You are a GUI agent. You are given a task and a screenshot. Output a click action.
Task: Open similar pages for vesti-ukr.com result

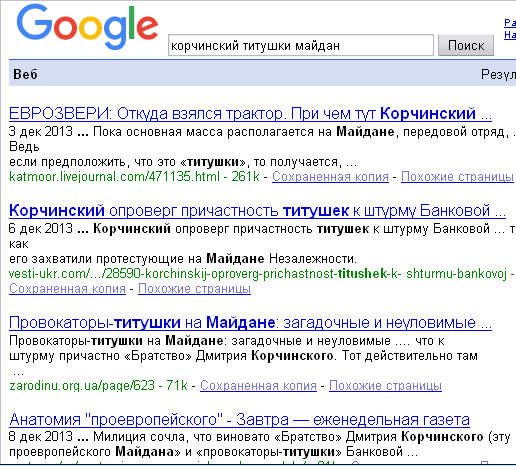194,289
